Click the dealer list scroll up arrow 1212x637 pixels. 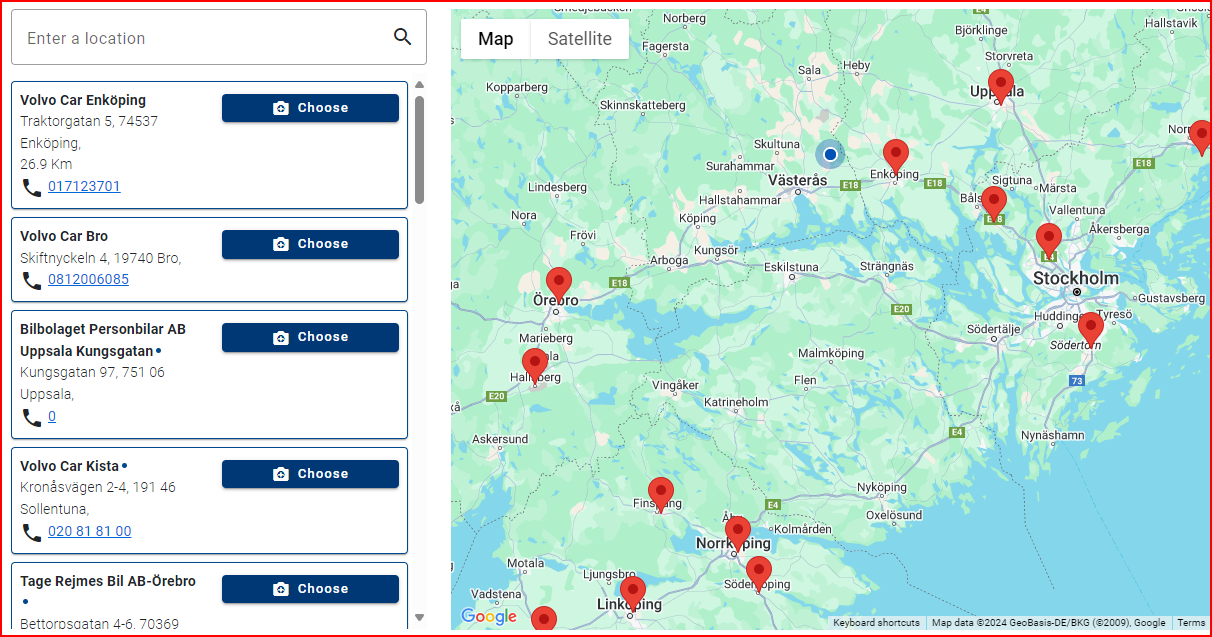(419, 85)
